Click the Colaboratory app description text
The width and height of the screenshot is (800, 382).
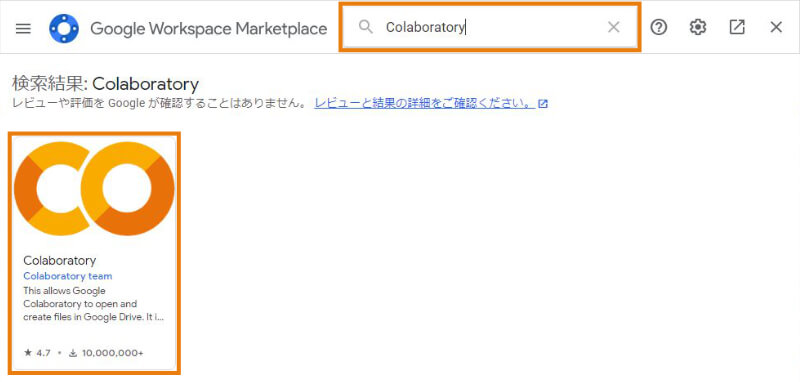pos(93,304)
